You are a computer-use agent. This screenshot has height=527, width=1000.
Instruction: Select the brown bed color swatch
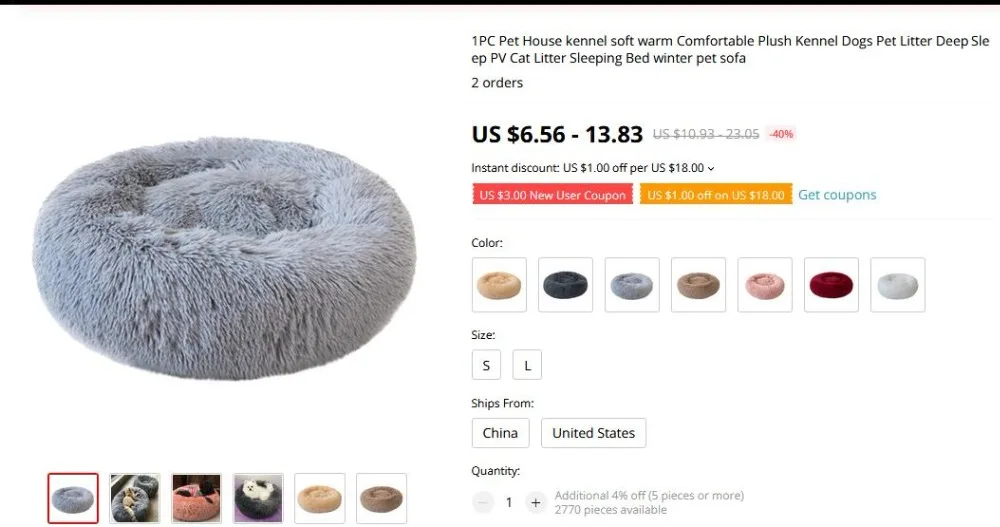click(x=698, y=285)
